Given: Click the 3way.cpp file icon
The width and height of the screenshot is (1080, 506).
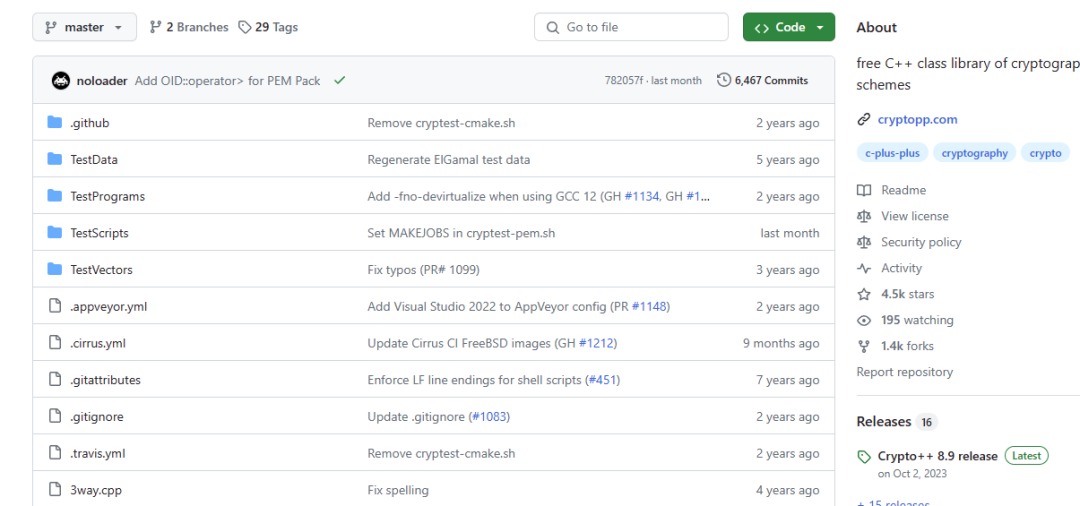Looking at the screenshot, I should tap(55, 489).
